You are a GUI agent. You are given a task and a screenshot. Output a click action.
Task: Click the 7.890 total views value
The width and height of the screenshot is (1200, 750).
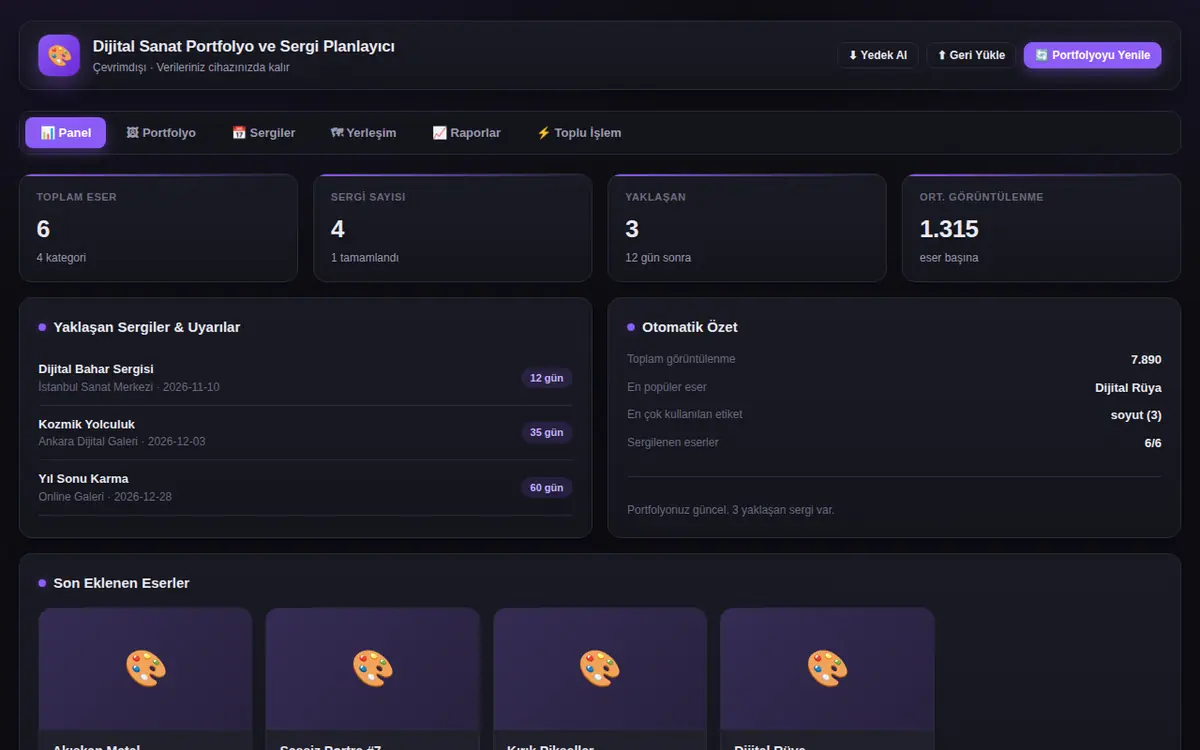[x=1146, y=359]
